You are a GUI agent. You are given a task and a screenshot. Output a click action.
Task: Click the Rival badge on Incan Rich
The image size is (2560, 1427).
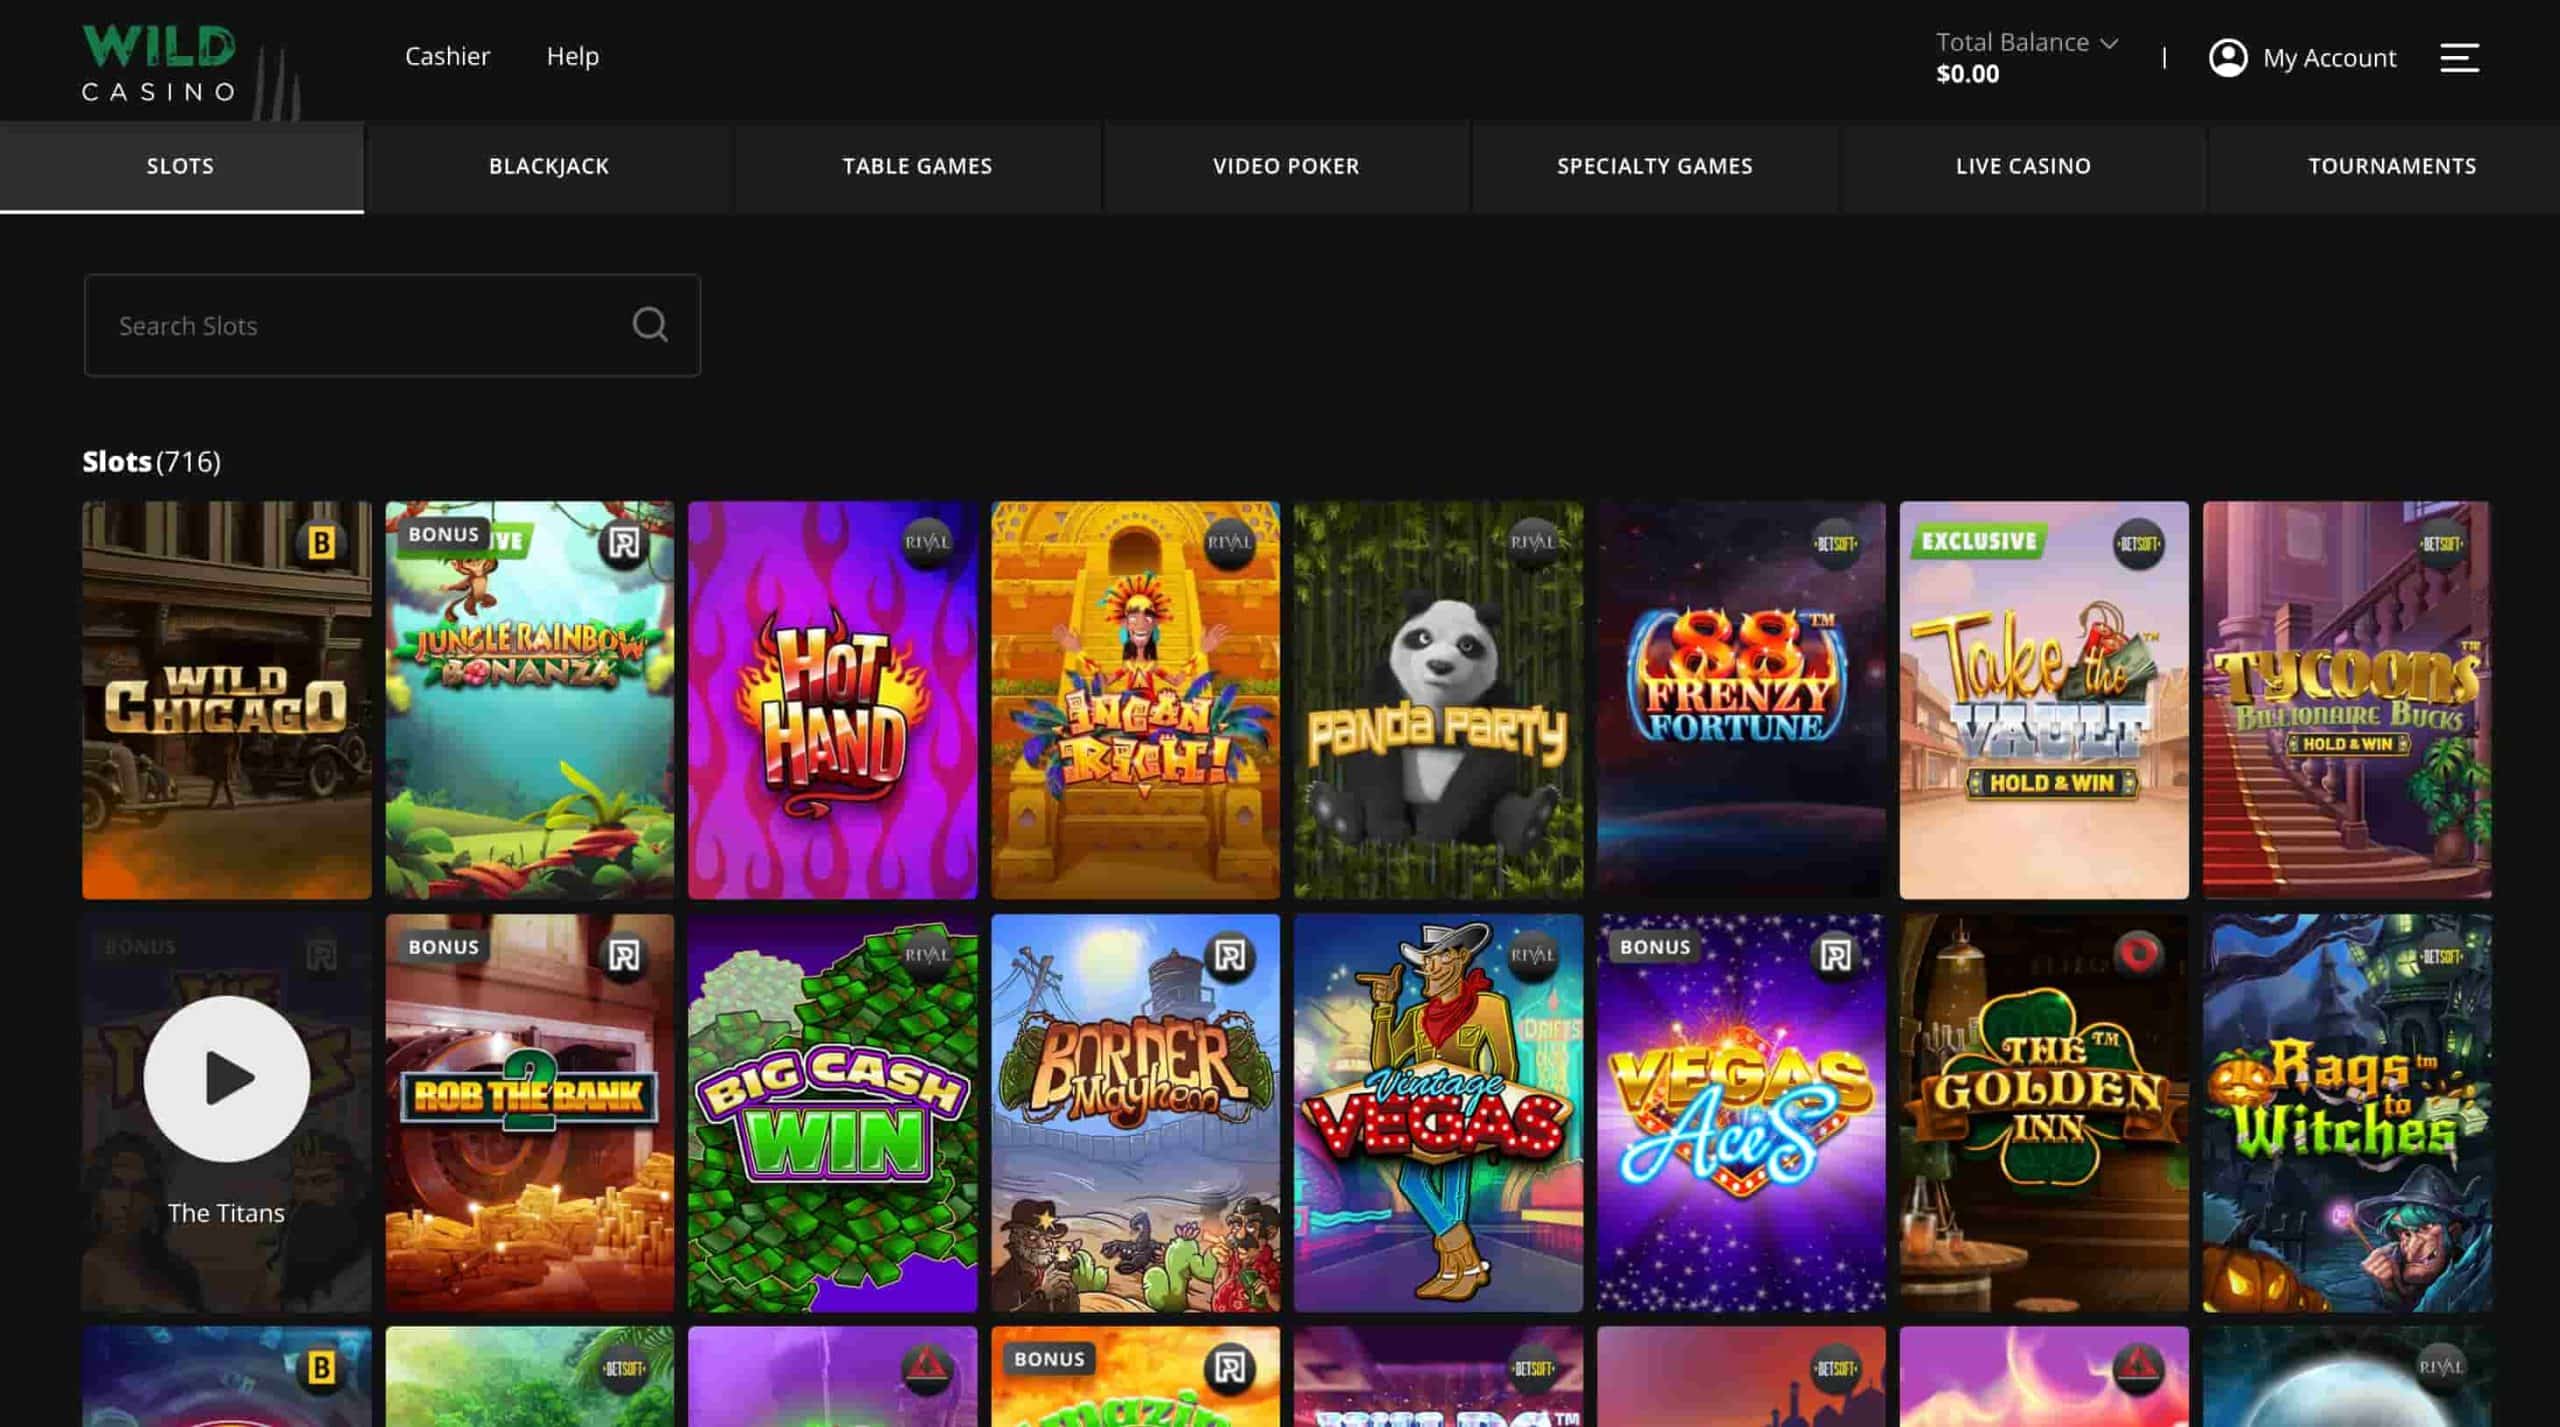tap(1229, 543)
